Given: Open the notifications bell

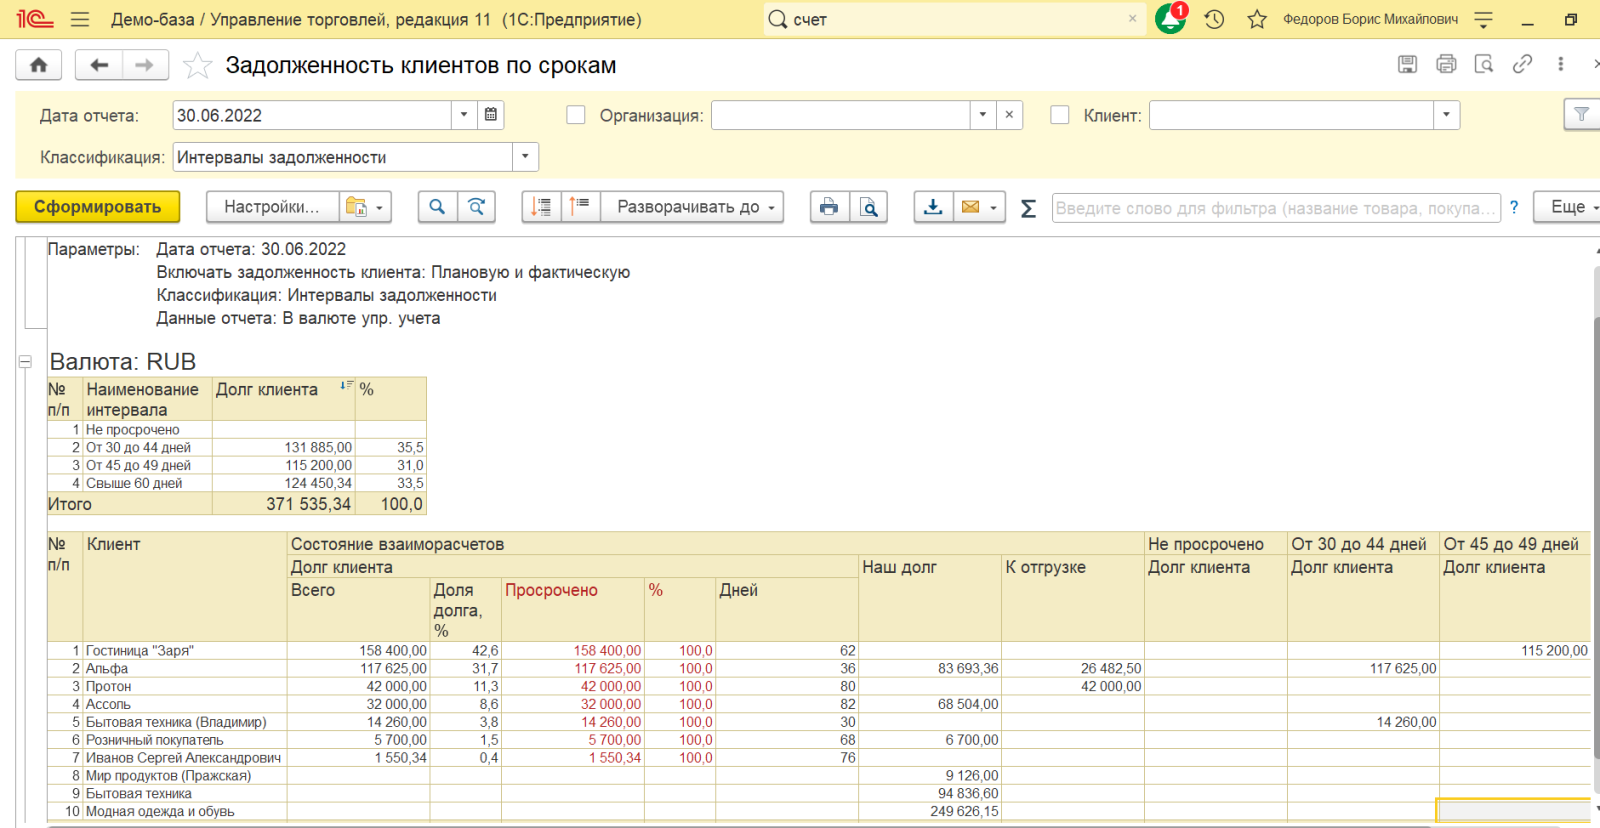Looking at the screenshot, I should pos(1169,19).
